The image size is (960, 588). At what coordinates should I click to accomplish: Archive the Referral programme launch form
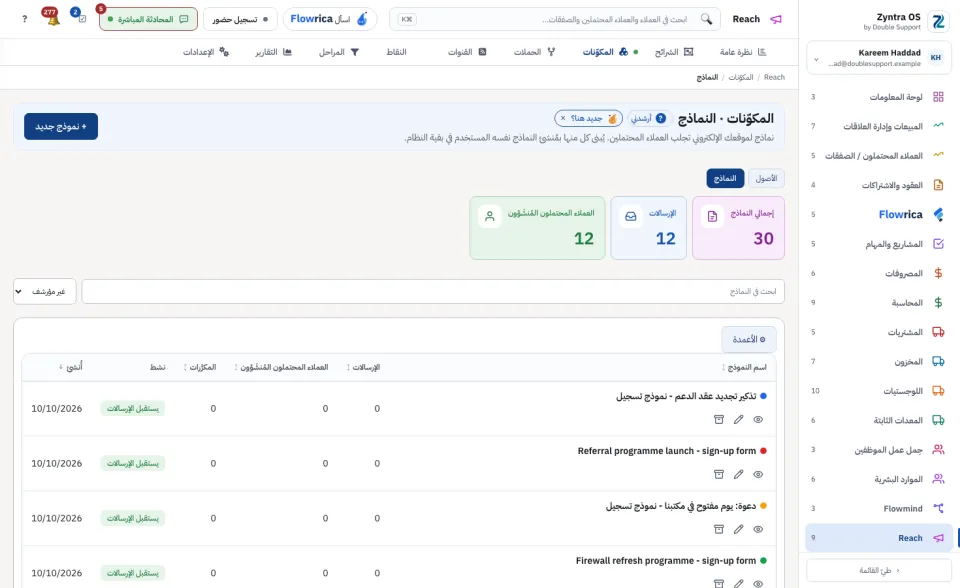719,474
